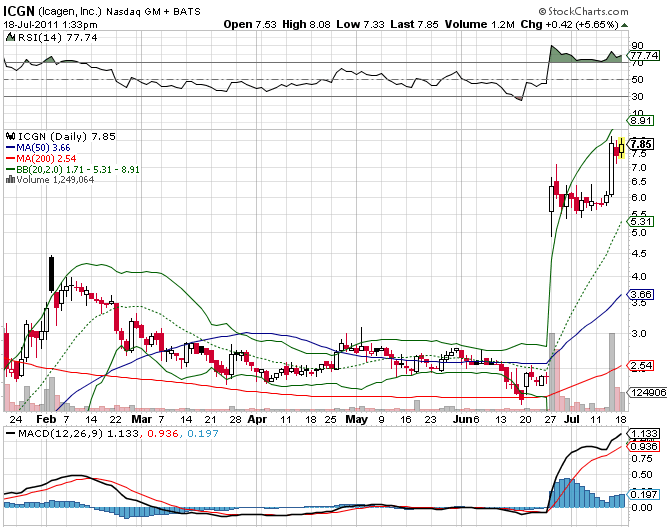Click the green 5.31 middle band tag

click(x=641, y=222)
